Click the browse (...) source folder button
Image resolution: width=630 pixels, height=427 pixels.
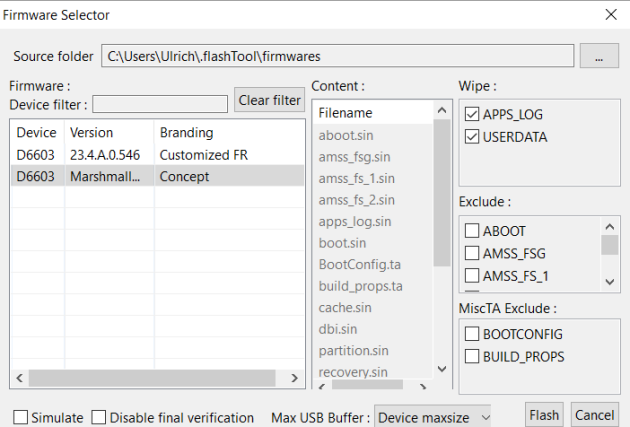[599, 57]
